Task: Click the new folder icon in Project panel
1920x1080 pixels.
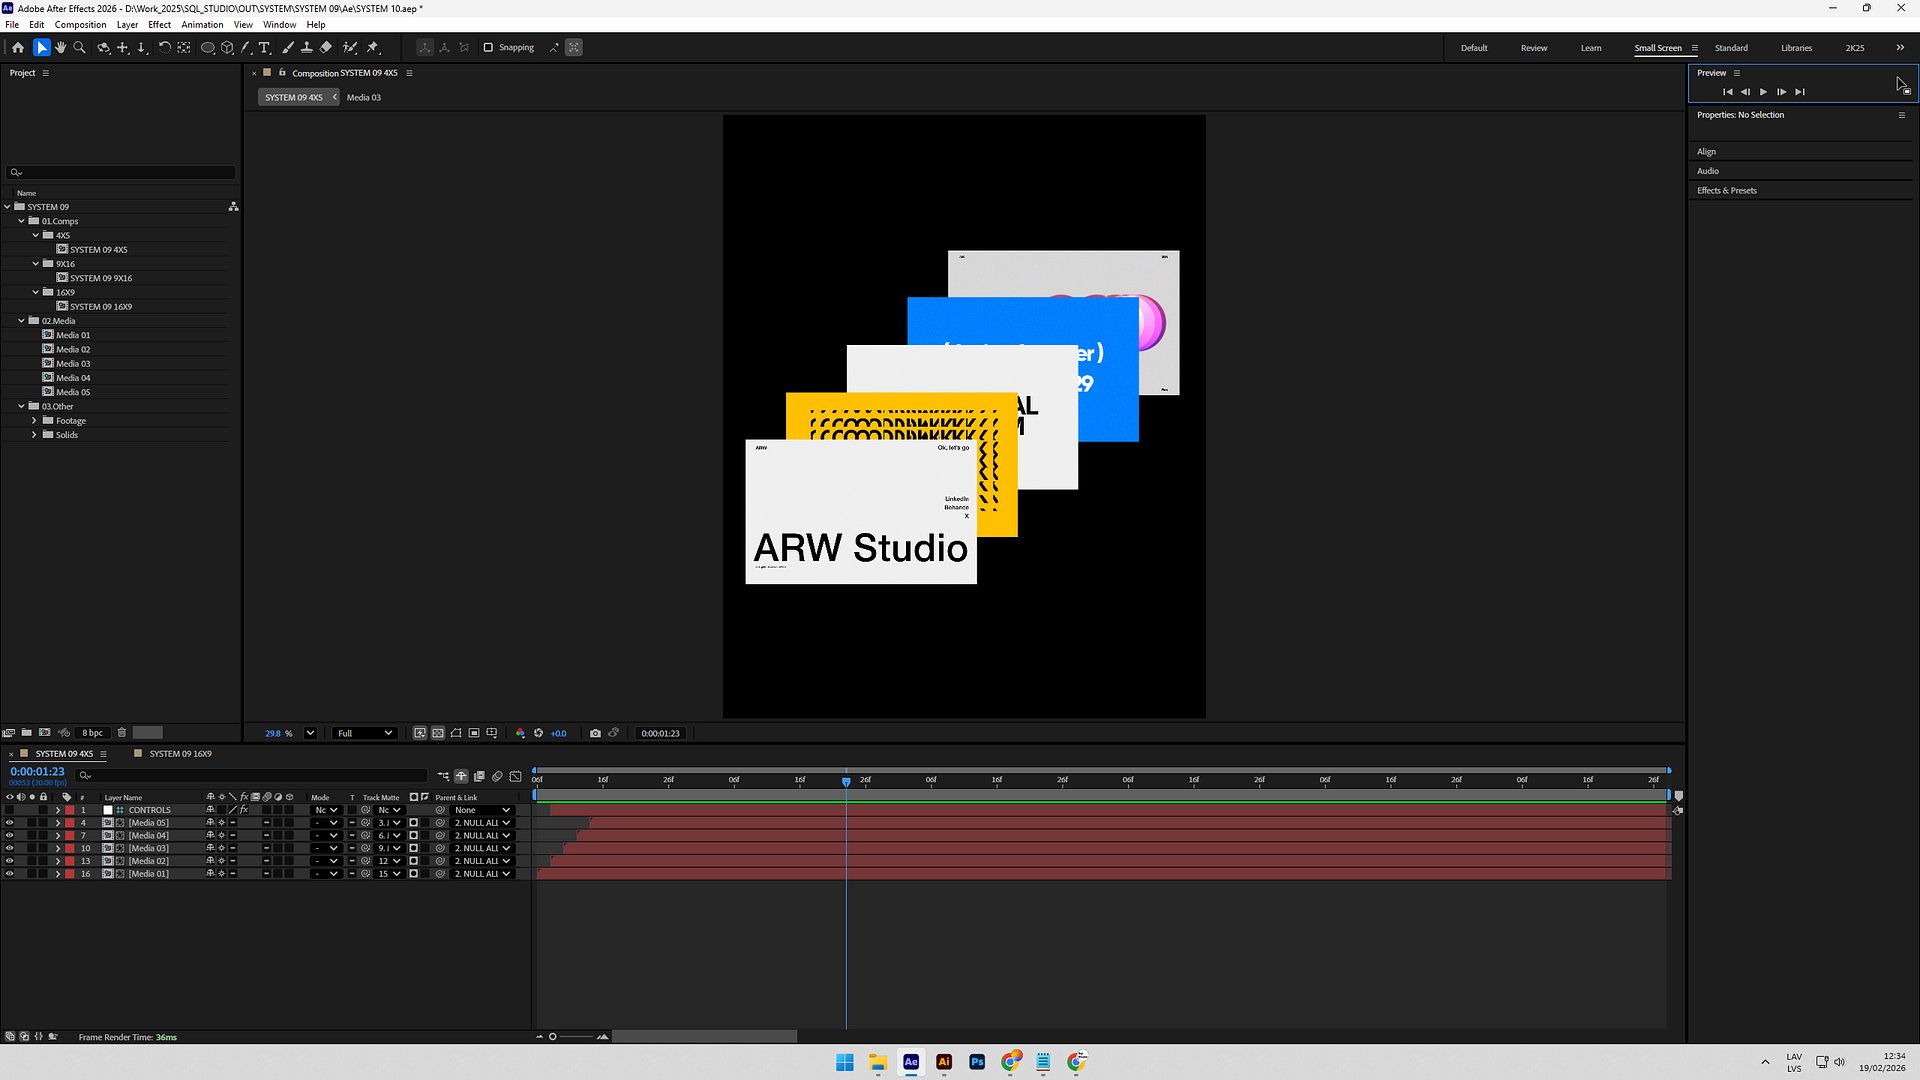Action: (27, 733)
